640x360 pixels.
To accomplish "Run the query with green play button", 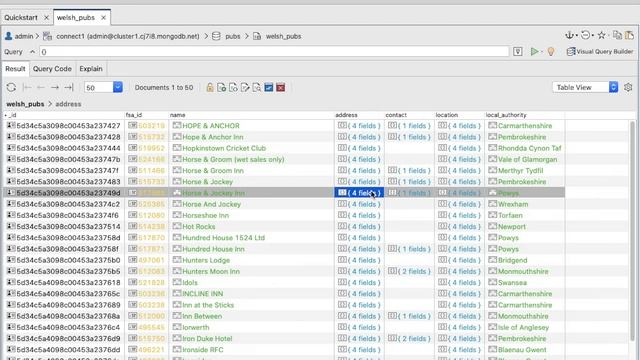I will point(534,51).
